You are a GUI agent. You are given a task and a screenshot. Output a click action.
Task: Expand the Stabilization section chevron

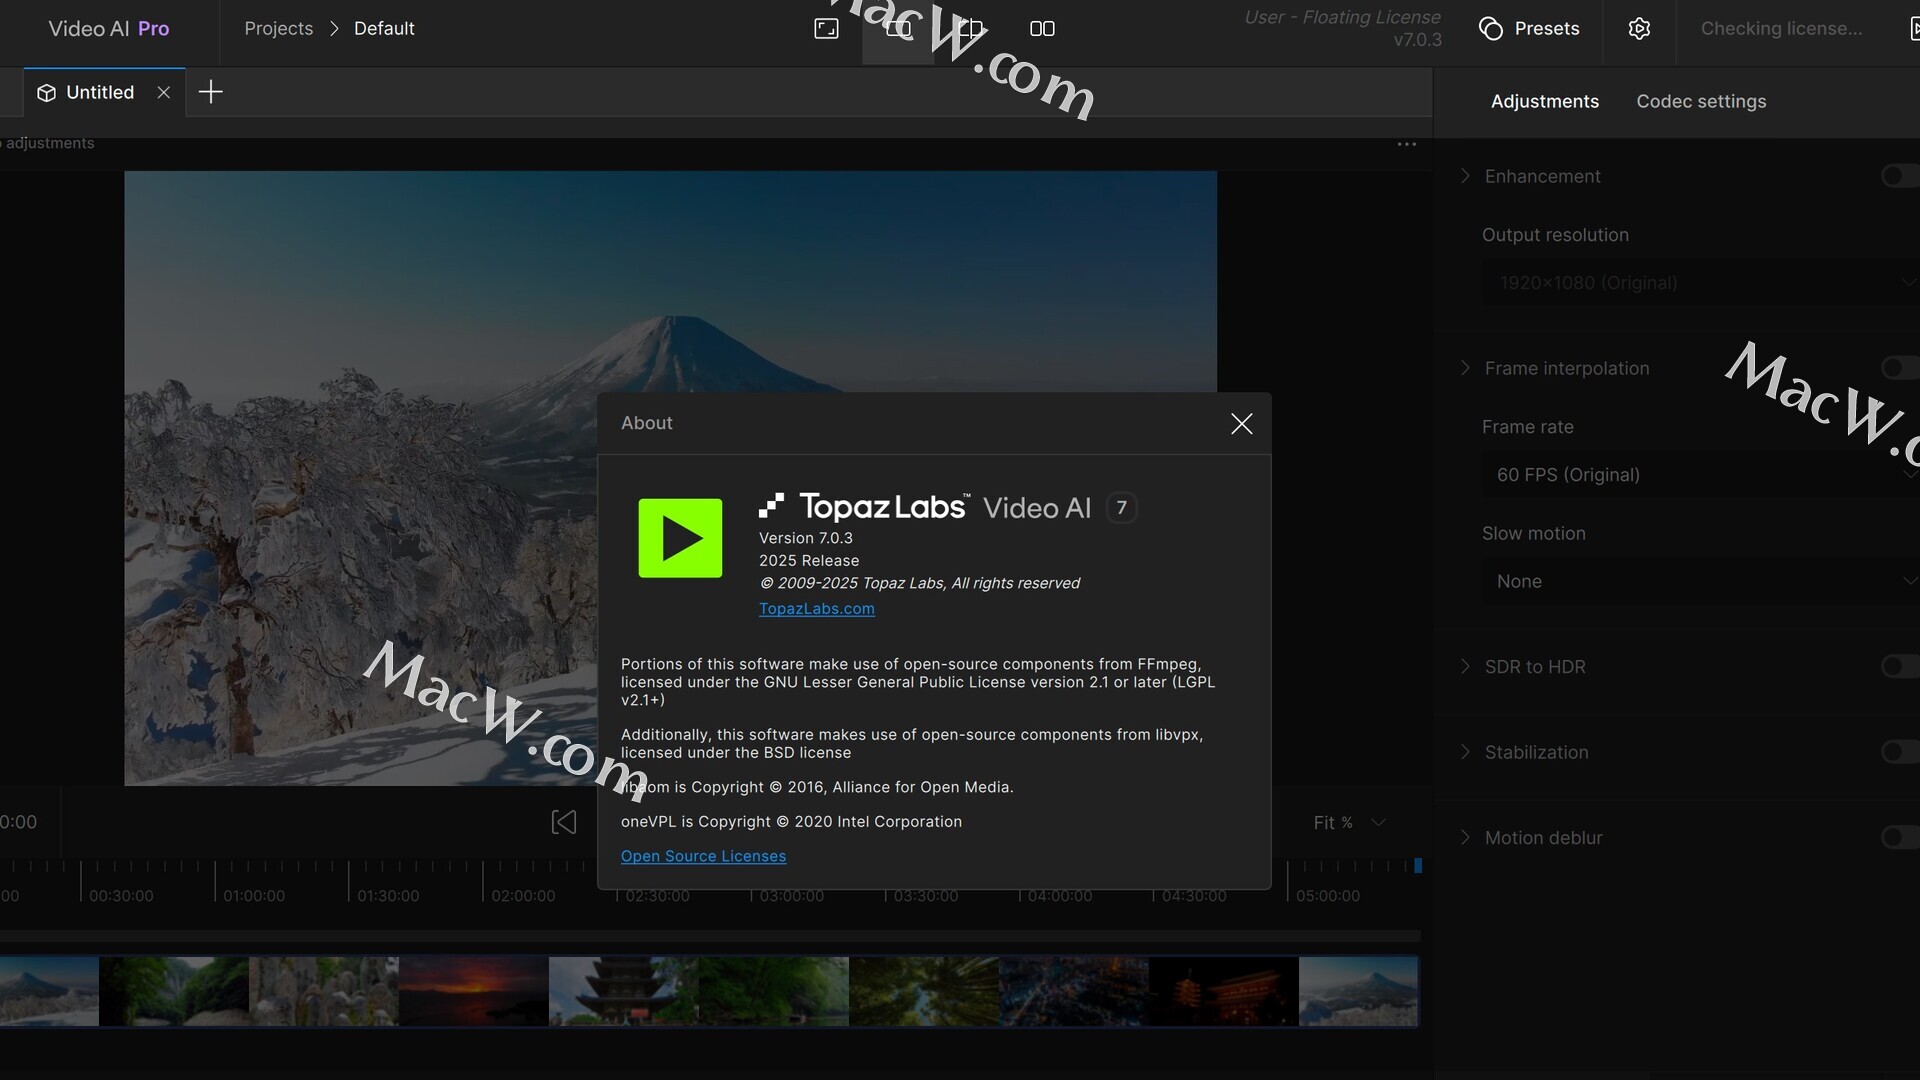click(1465, 752)
